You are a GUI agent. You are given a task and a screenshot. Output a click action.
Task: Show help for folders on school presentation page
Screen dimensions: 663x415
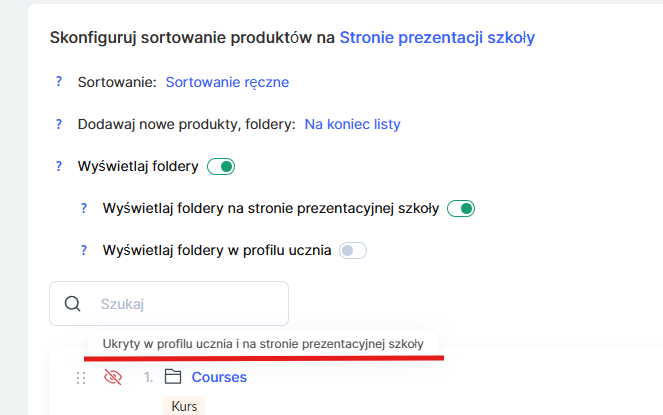tap(84, 209)
